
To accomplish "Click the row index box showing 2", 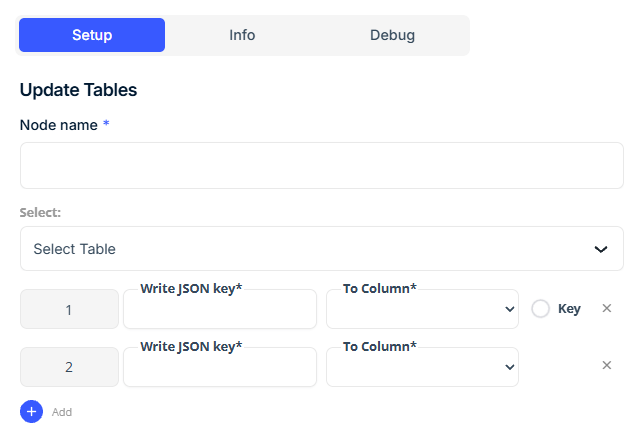I will [69, 367].
